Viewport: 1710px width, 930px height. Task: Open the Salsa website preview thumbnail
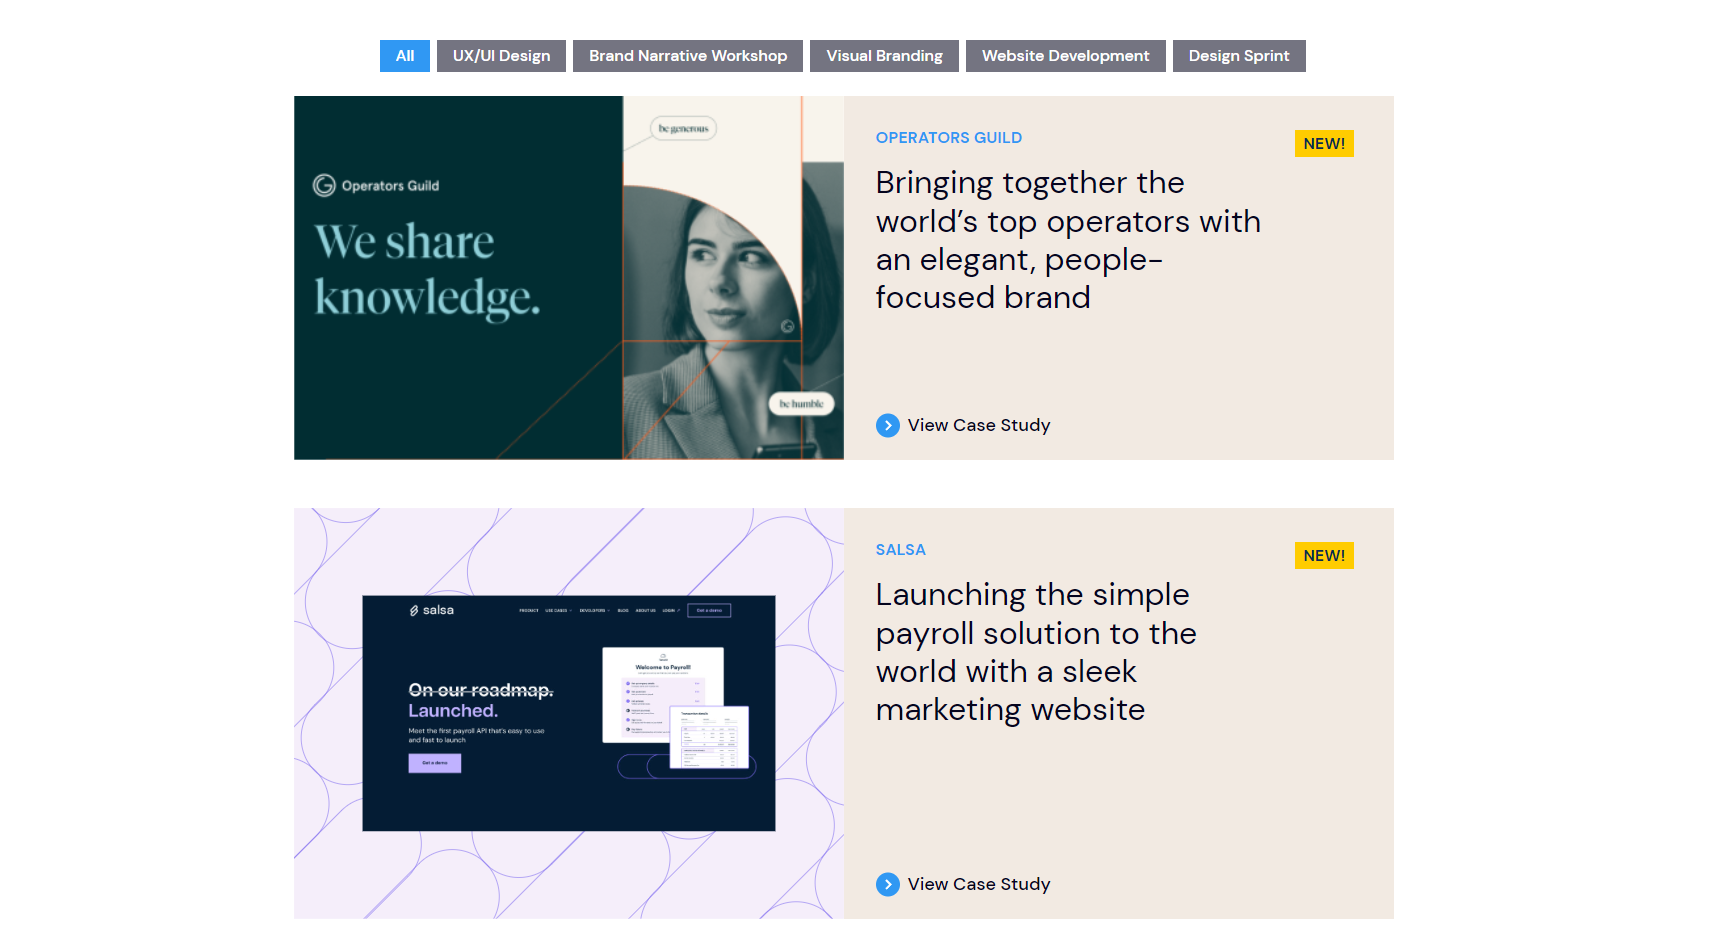[x=568, y=713]
